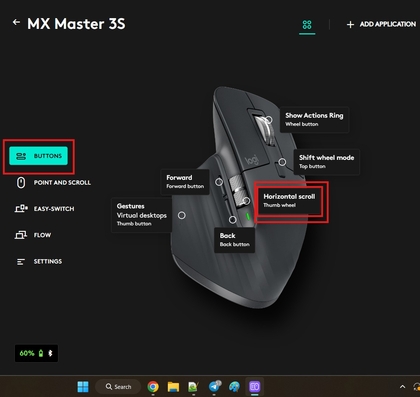Screen dimensions: 420x397
Task: Open the Back button label
Action: click(x=234, y=240)
